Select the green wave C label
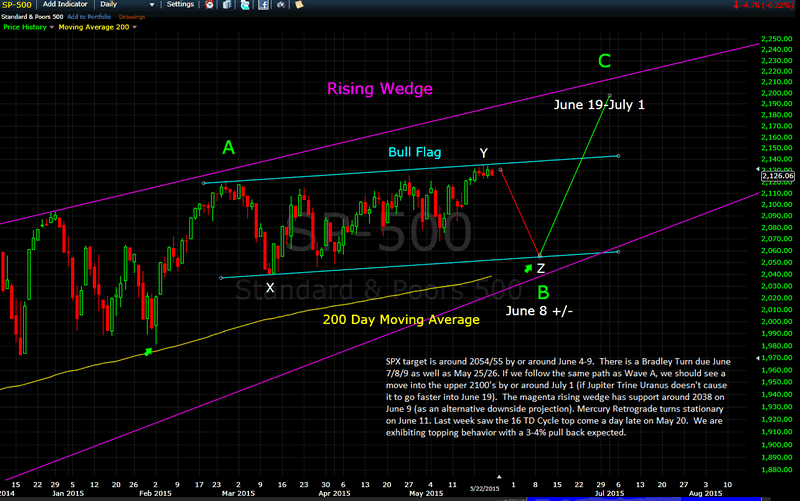 (605, 61)
